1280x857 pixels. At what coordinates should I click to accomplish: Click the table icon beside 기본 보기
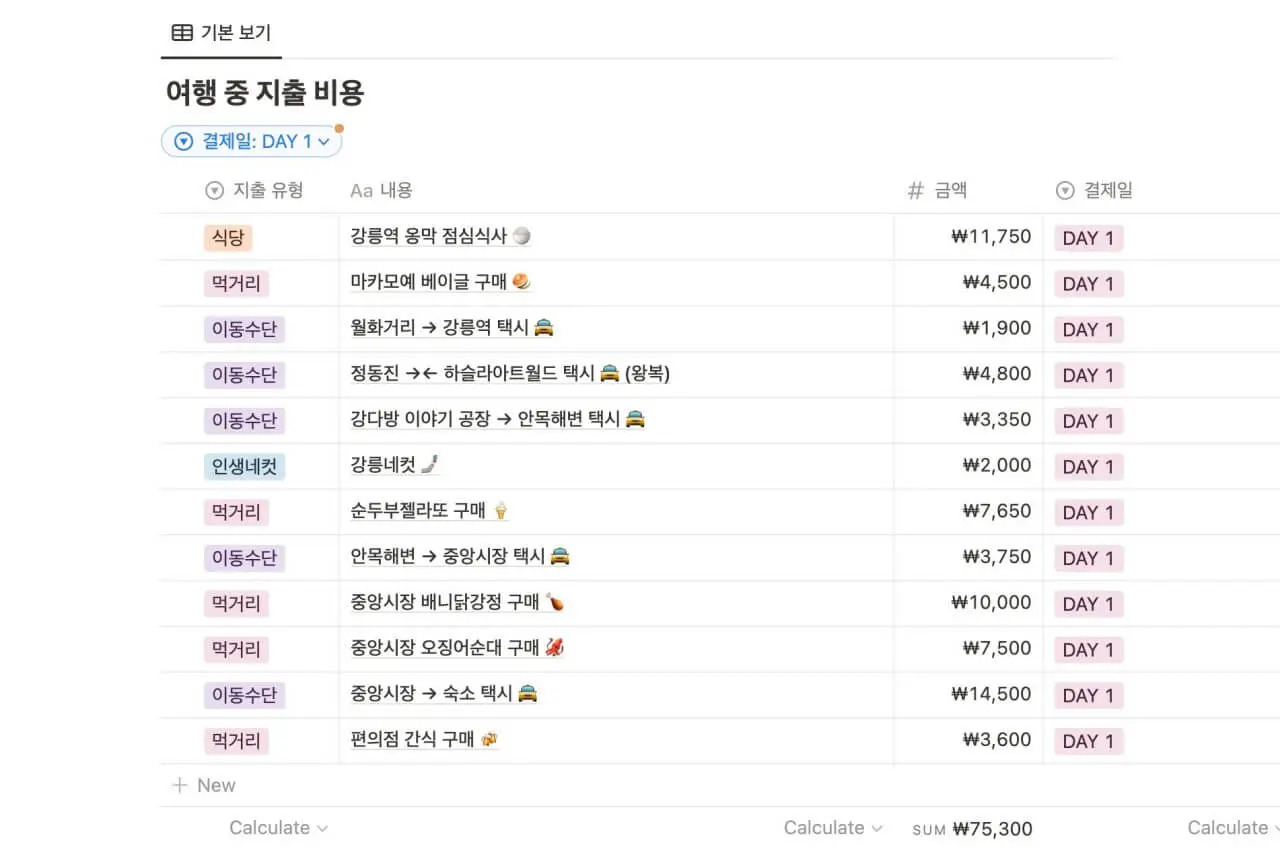click(x=182, y=32)
